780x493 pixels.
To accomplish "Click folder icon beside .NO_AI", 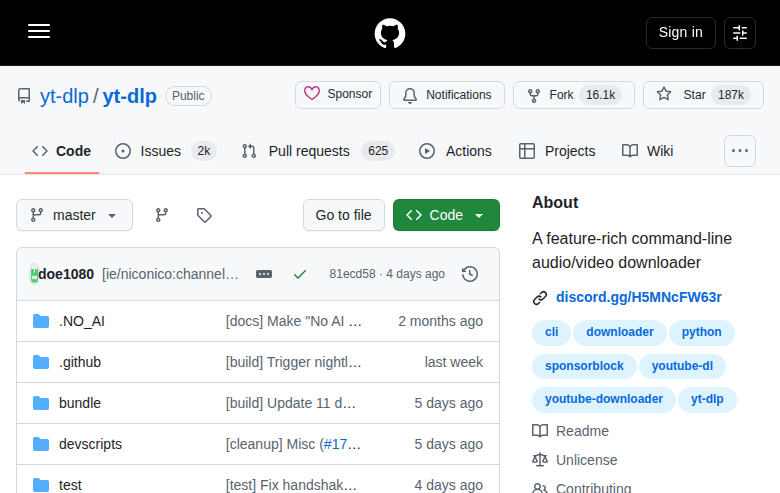I will coord(41,321).
